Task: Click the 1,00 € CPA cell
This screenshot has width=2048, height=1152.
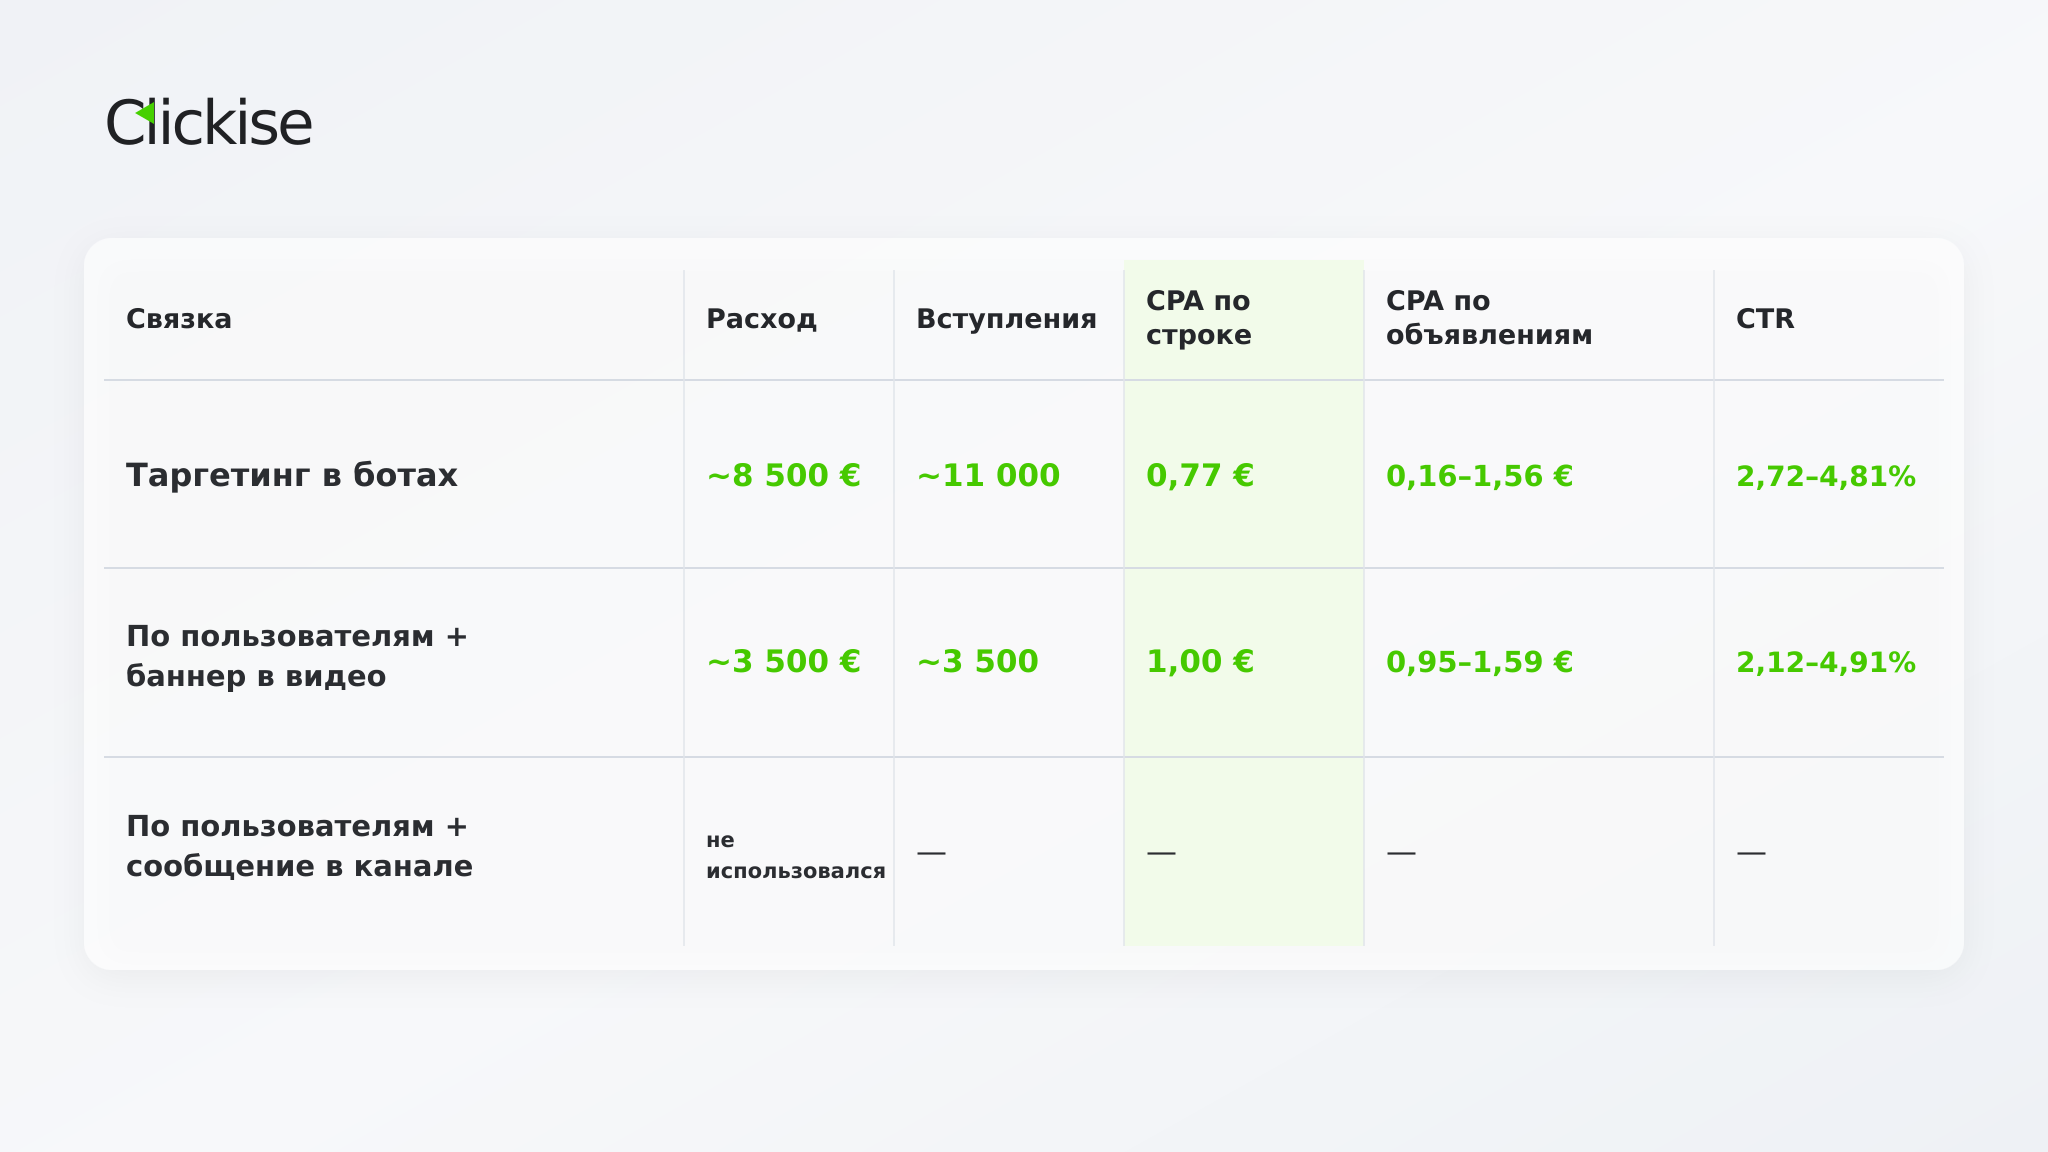Action: coord(1200,662)
